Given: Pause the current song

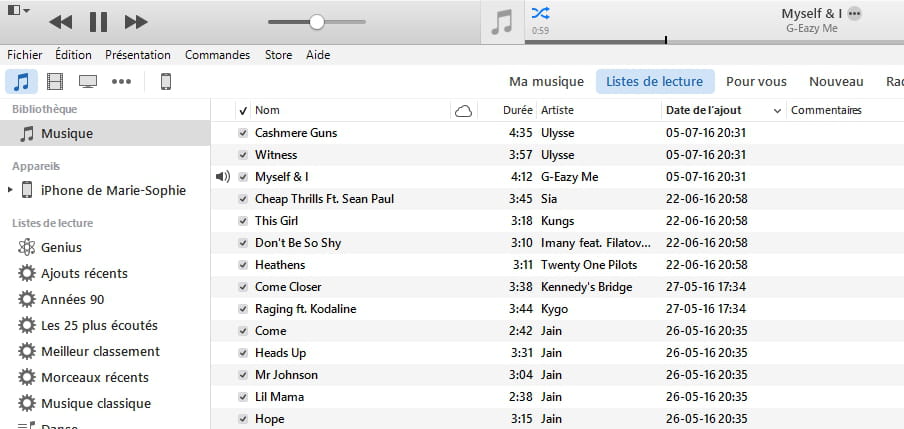Looking at the screenshot, I should click(x=98, y=22).
